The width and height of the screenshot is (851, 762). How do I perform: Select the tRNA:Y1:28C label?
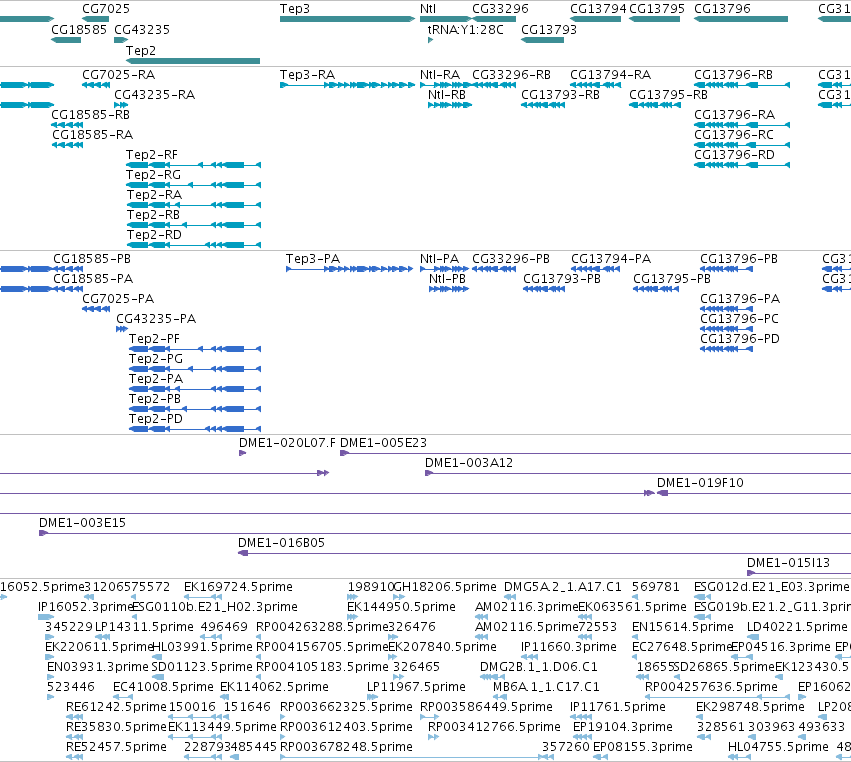(465, 29)
